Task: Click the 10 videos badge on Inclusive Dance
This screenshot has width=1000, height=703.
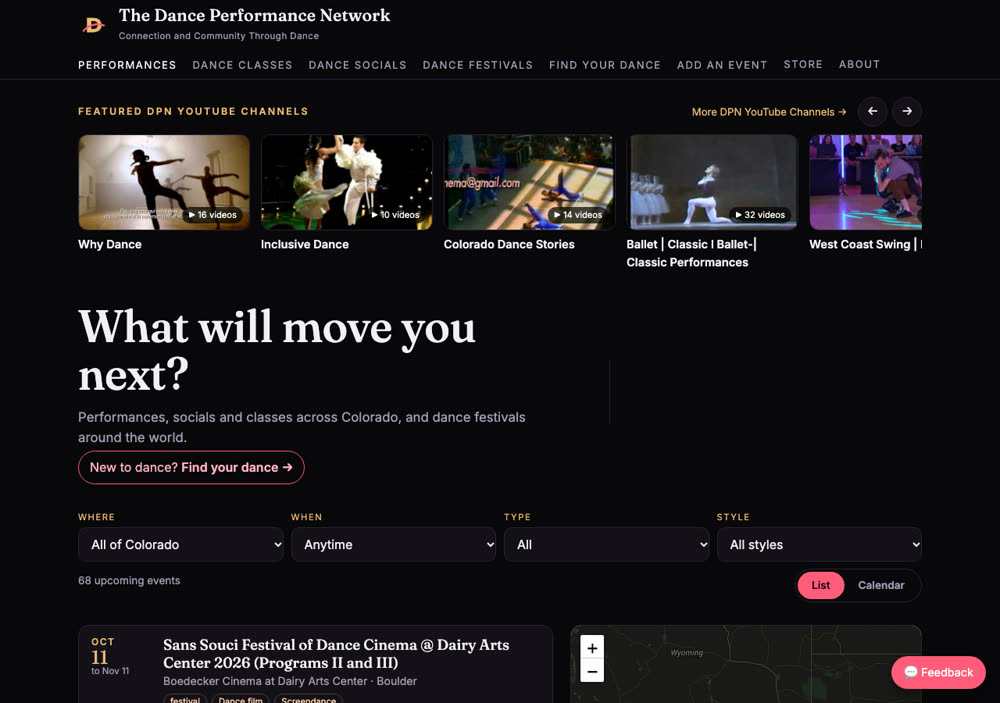Action: [395, 215]
